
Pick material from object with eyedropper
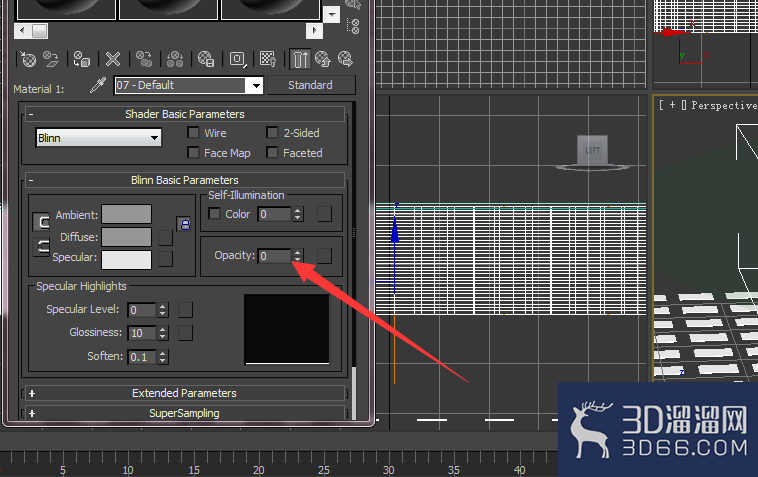coord(98,86)
